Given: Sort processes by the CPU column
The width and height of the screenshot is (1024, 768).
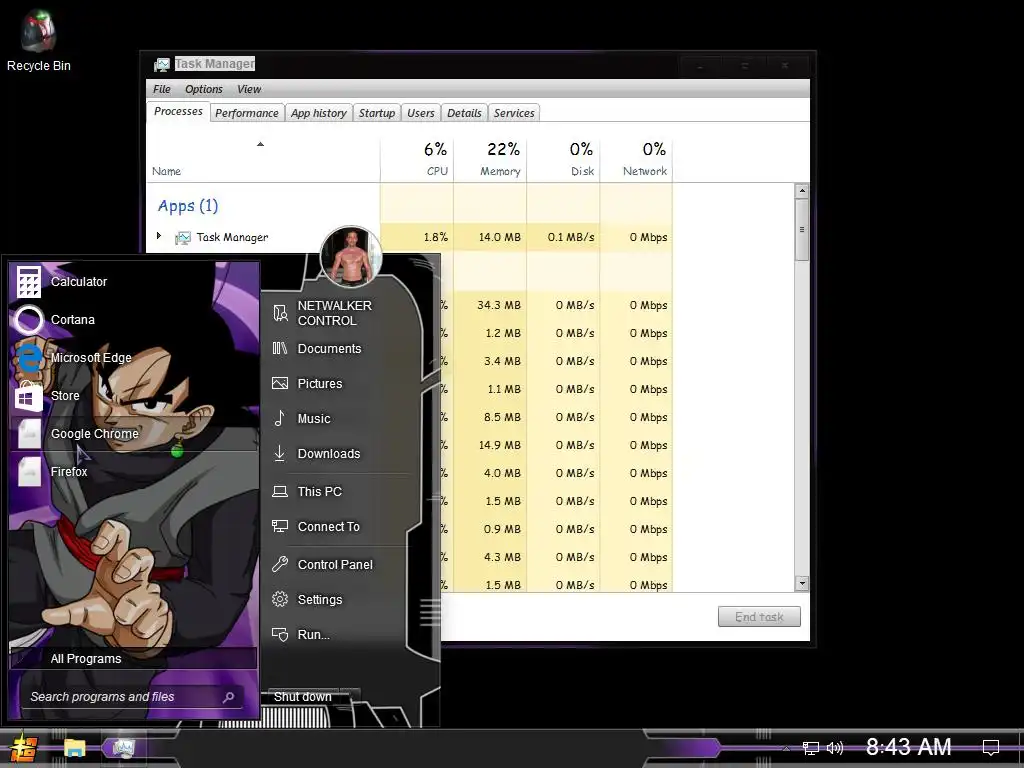Looking at the screenshot, I should (417, 159).
